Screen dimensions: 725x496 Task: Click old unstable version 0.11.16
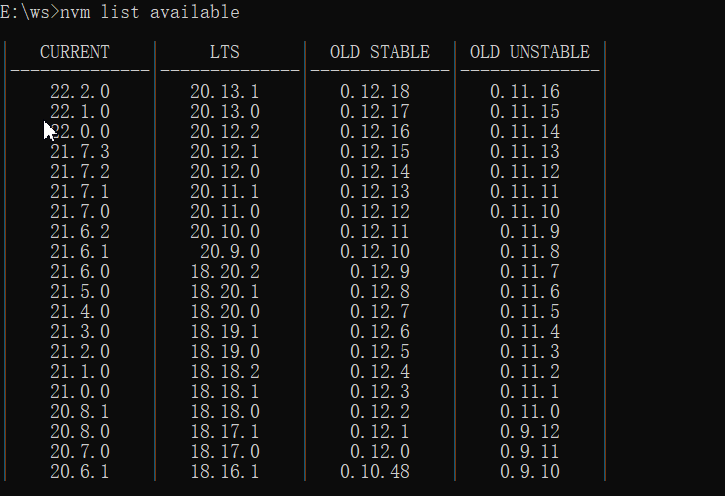coord(525,92)
